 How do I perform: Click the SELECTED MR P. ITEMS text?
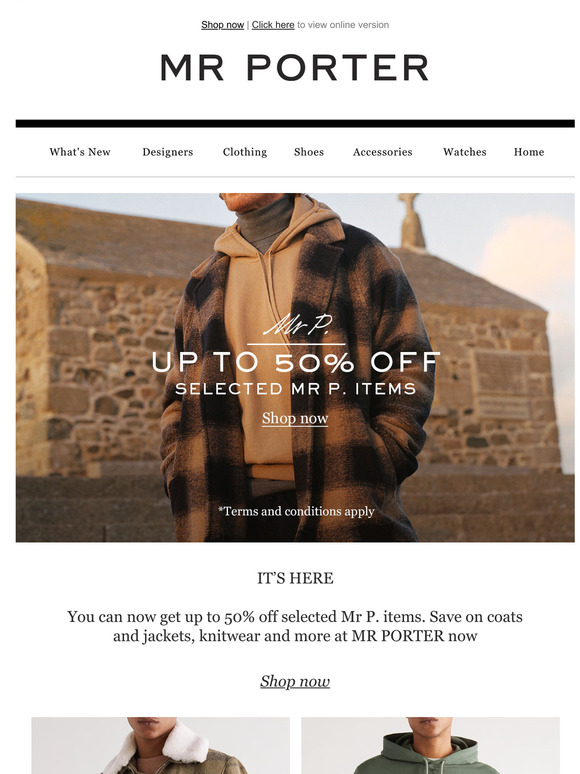pyautogui.click(x=296, y=389)
